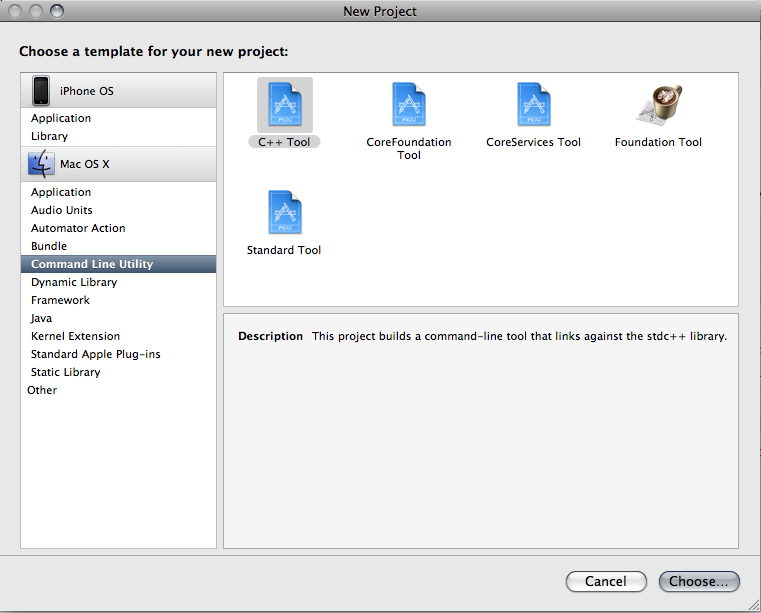Click the Mac OS X Finder icon
This screenshot has width=761, height=613.
point(41,164)
